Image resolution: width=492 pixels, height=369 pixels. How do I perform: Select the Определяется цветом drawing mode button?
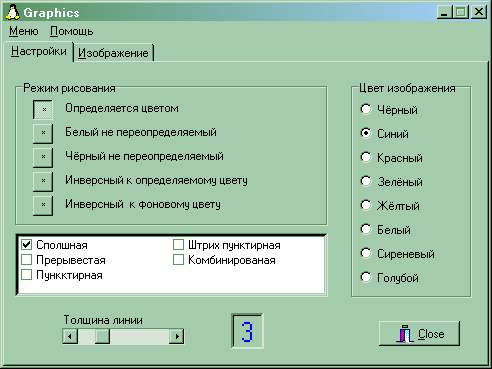tap(43, 109)
